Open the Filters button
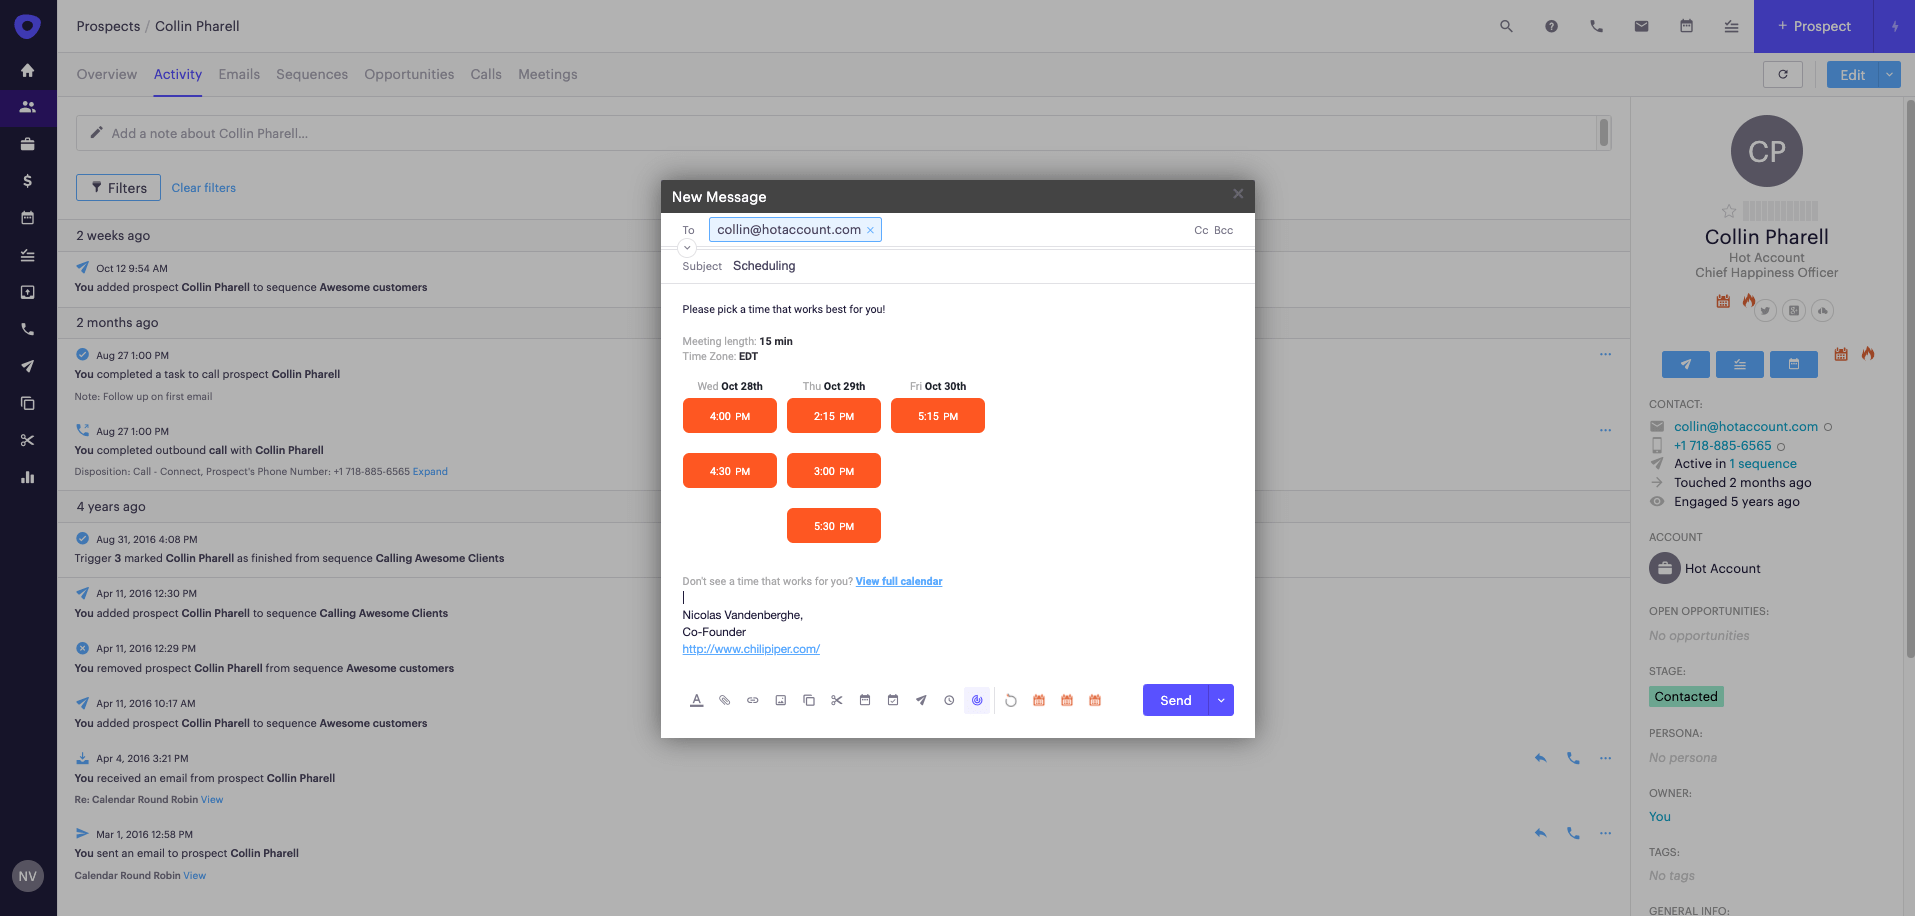Viewport: 1915px width, 916px height. click(x=119, y=187)
